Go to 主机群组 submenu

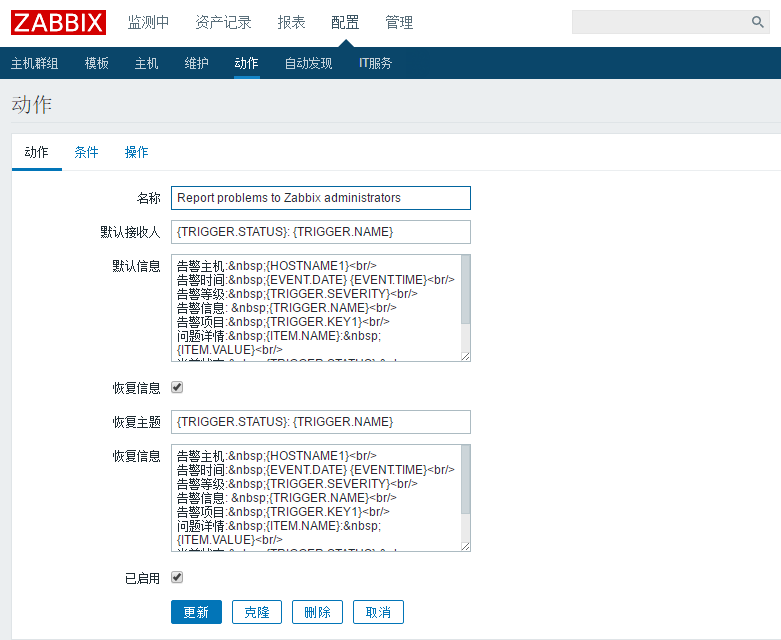(x=35, y=63)
